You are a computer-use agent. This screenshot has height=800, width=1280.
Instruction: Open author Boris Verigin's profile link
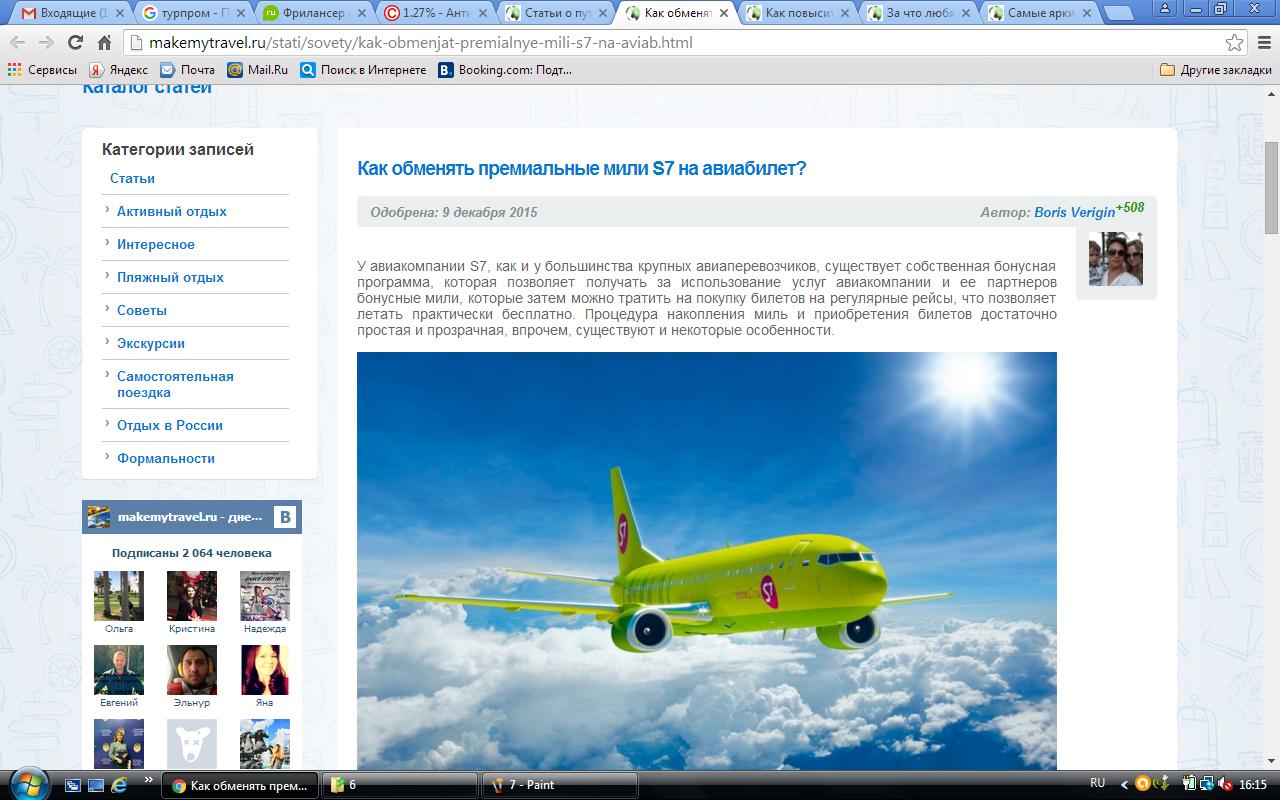1074,212
